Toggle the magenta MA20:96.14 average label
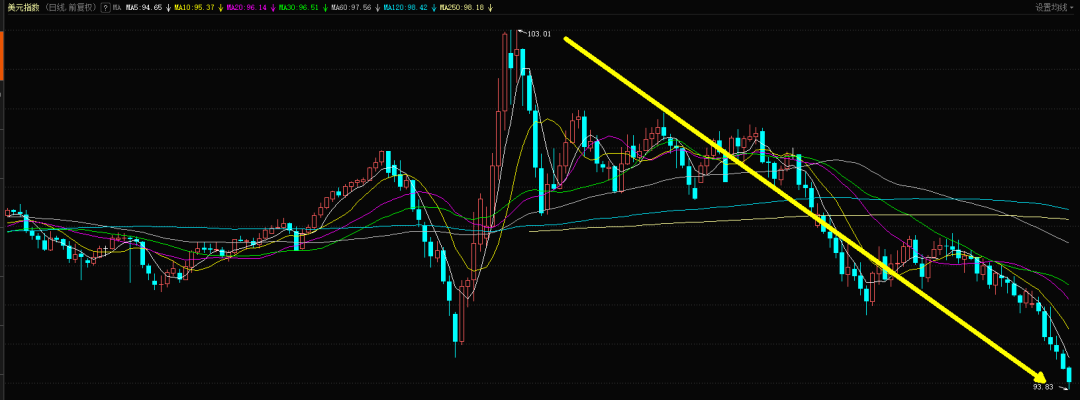This screenshot has height=400, width=1080. coord(247,8)
